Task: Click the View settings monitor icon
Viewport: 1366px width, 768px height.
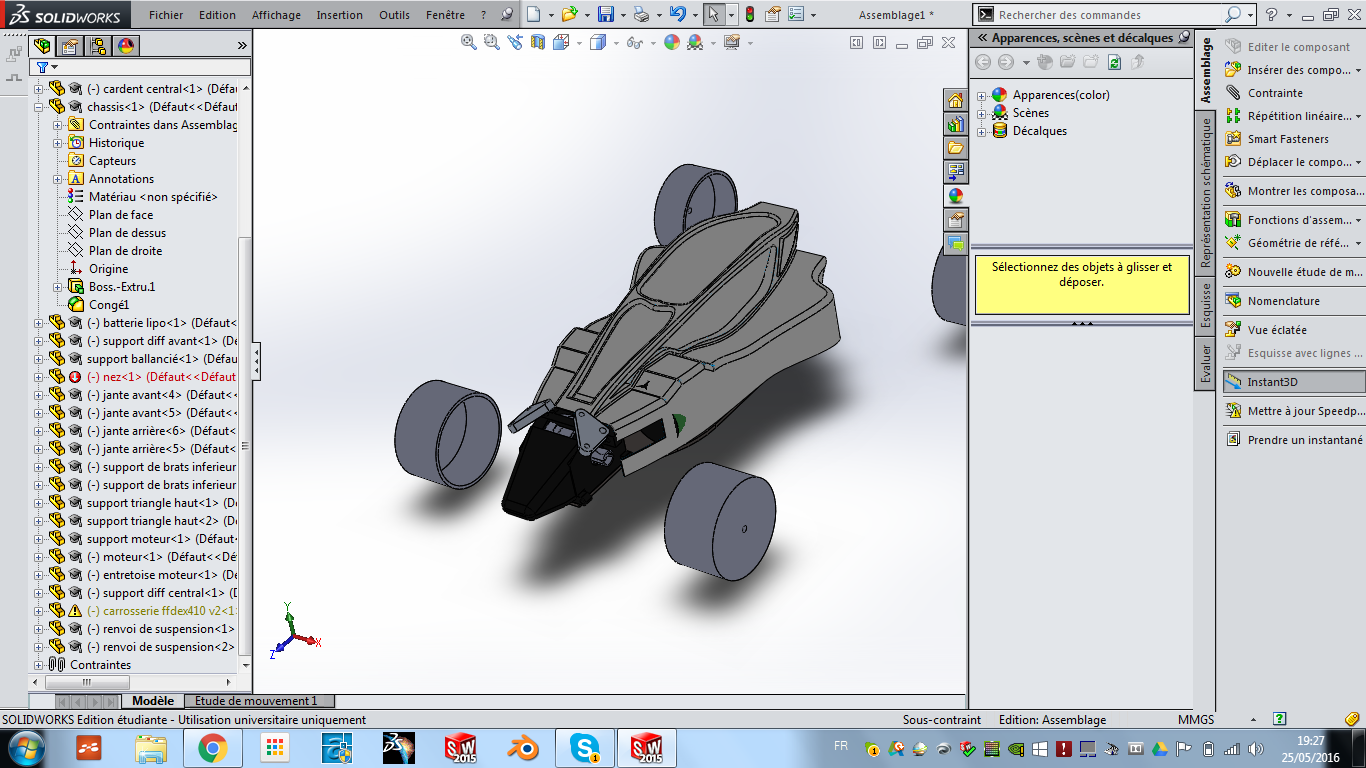Action: click(731, 42)
